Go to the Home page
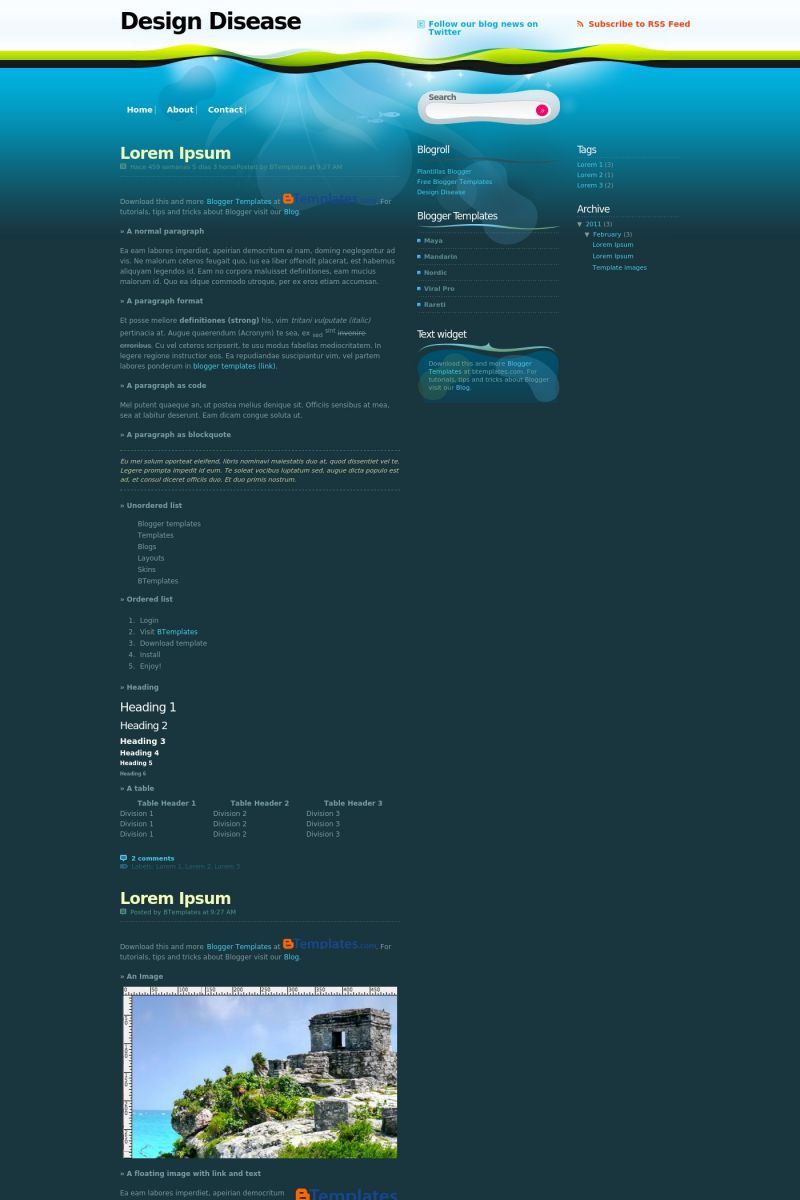Viewport: 800px width, 1200px height. [140, 110]
